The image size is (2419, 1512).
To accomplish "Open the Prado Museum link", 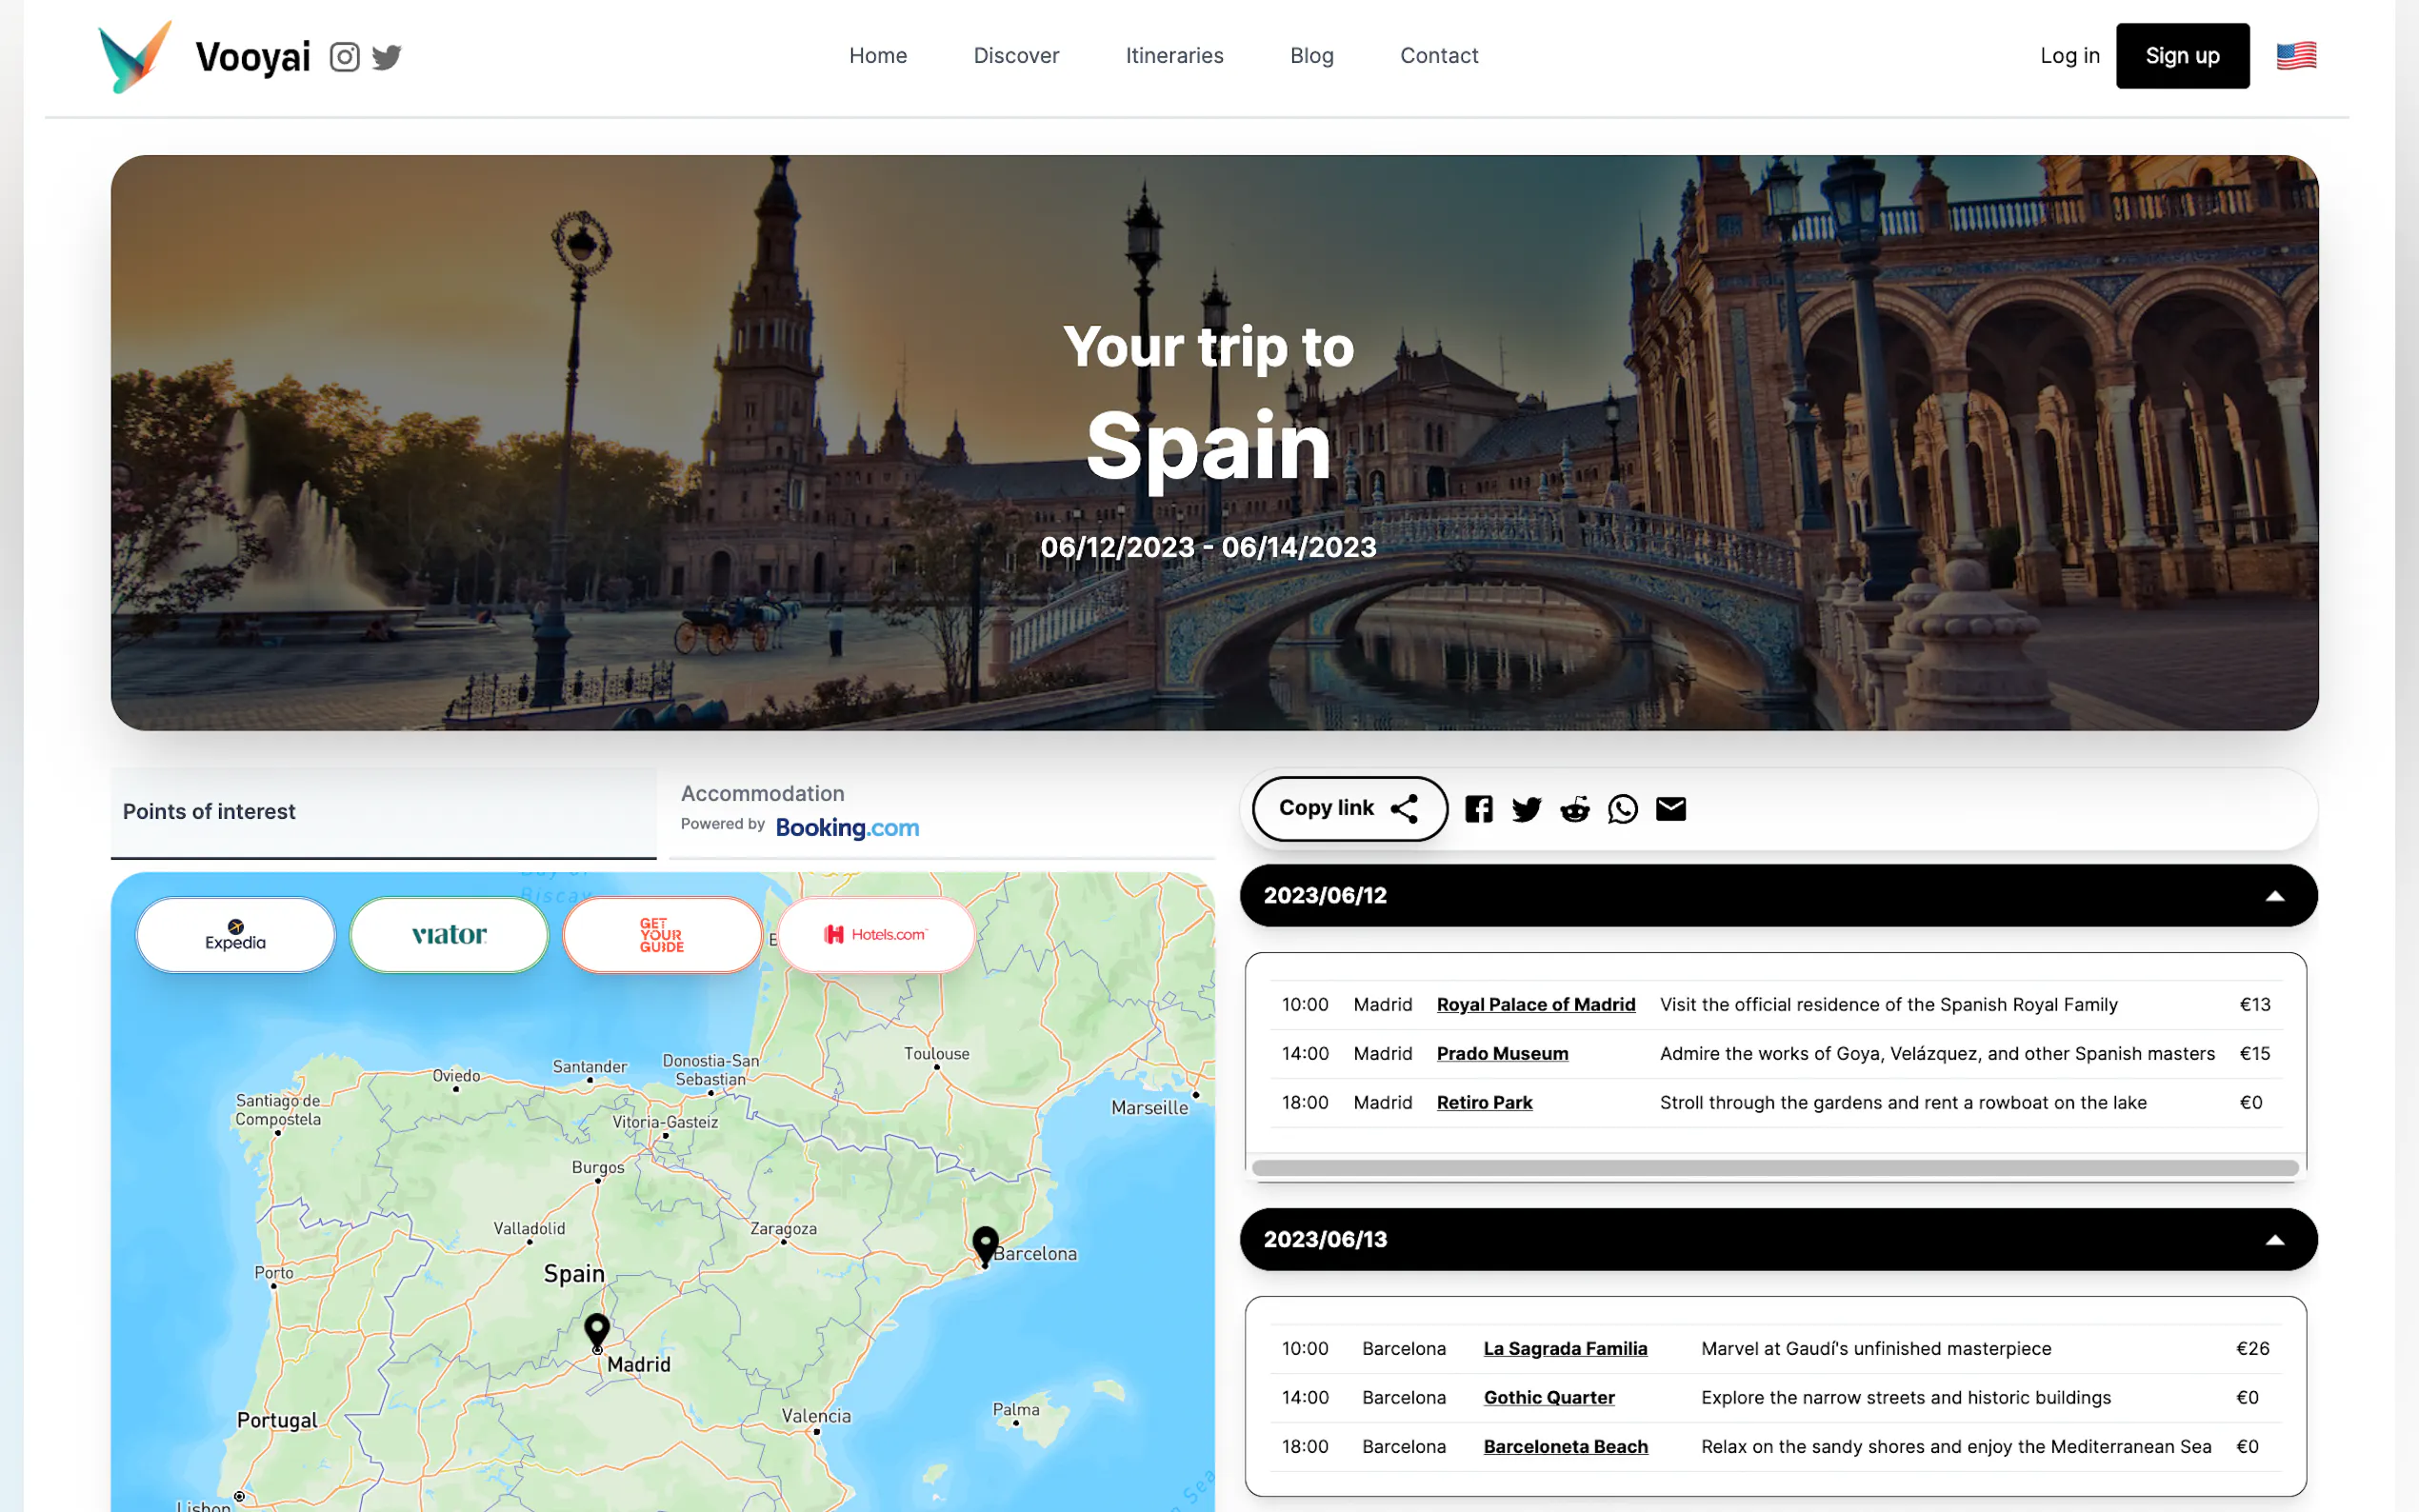I will pyautogui.click(x=1502, y=1053).
